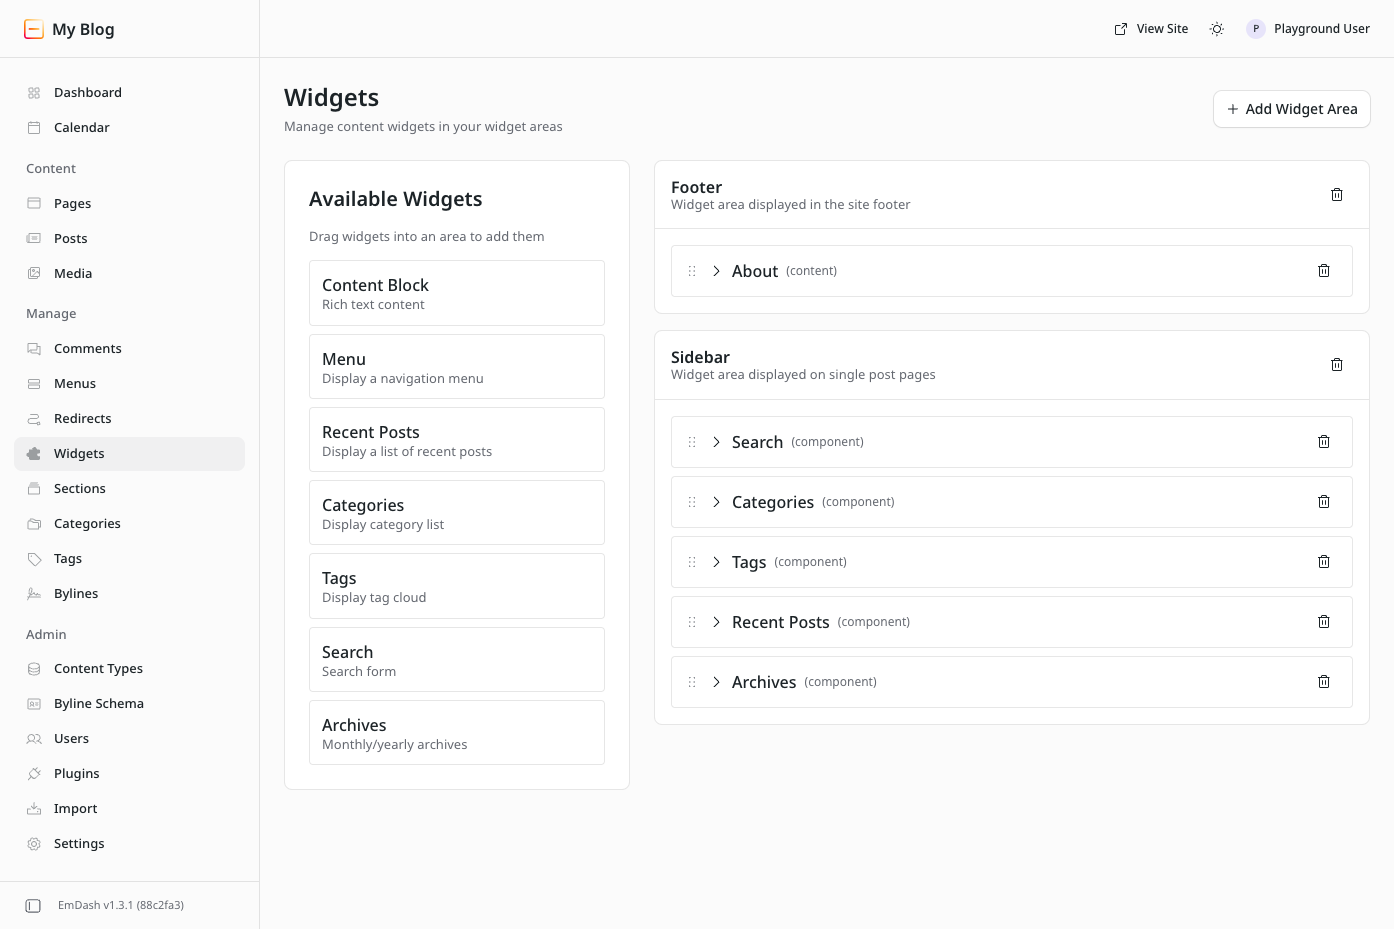Remove the Recent Posts widget from the Sidebar
Screen dimensions: 1394x929
[1324, 622]
